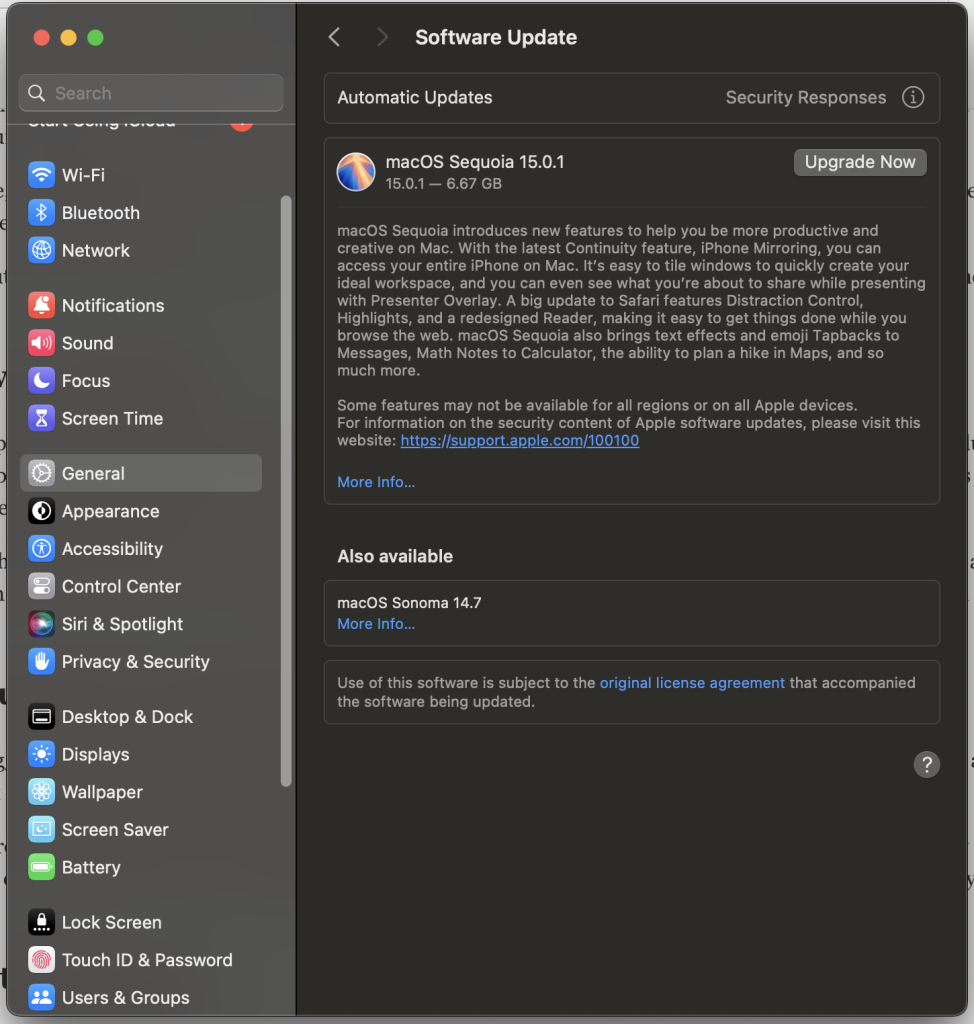Open the Displays sun icon

[x=41, y=754]
